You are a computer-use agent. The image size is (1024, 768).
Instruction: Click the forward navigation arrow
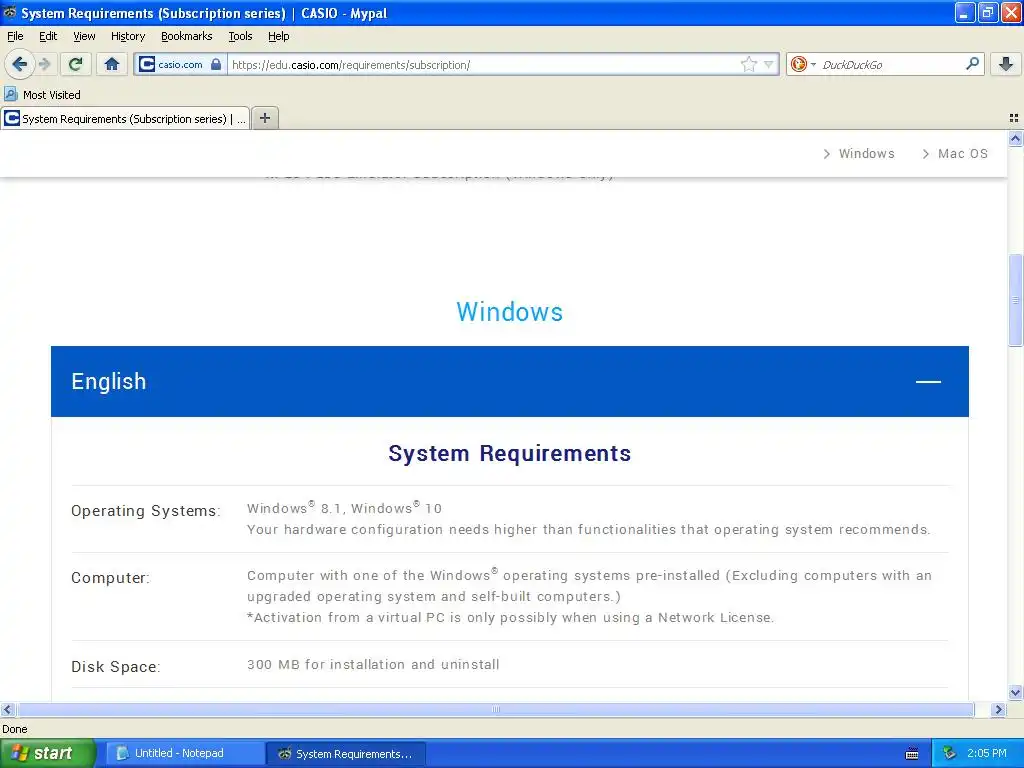[x=44, y=64]
